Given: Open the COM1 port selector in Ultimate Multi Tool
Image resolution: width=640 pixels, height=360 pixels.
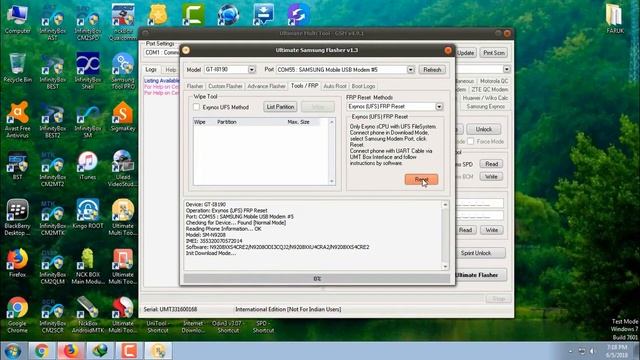Looking at the screenshot, I should [162, 53].
